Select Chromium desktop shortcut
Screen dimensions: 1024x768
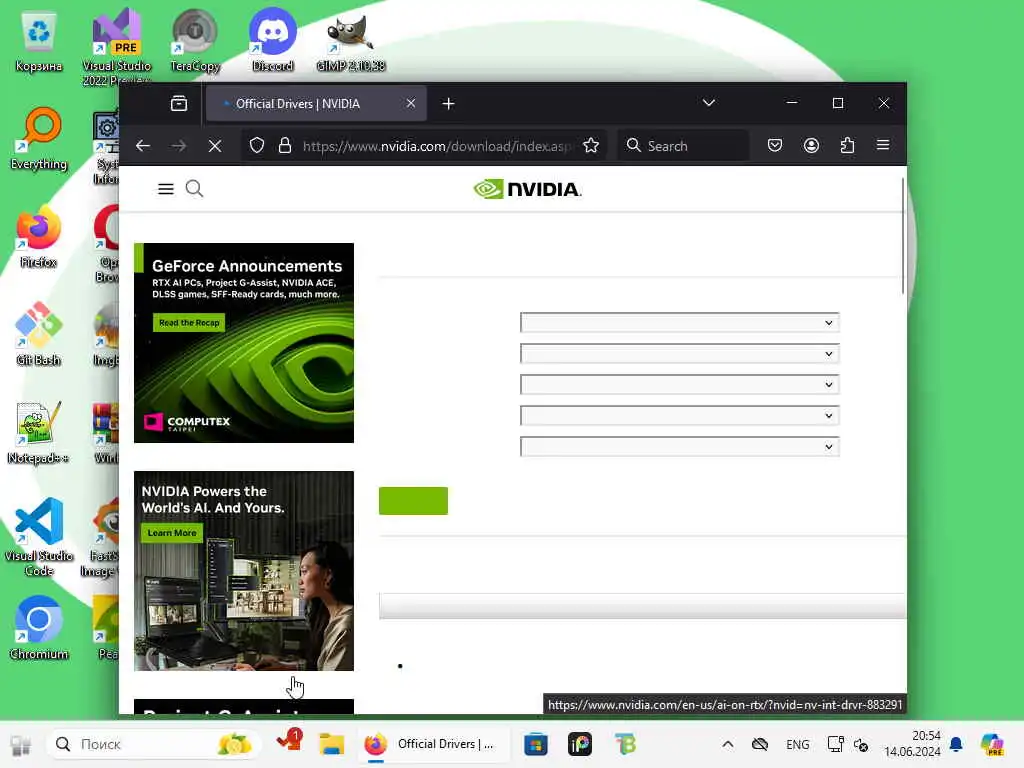39,630
